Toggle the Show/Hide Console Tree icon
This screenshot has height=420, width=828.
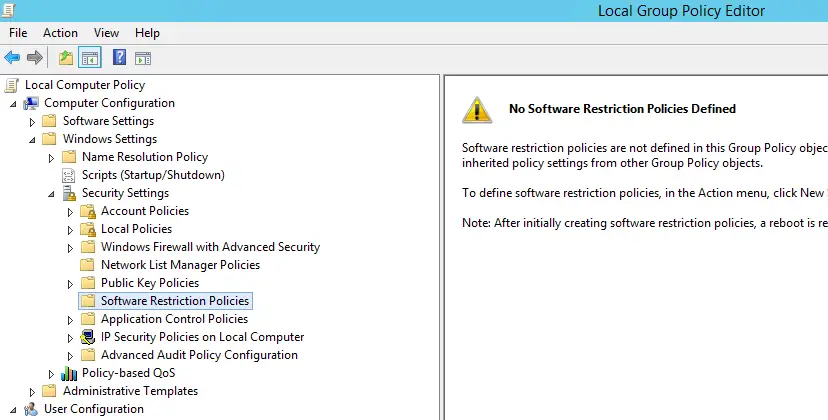tap(90, 58)
